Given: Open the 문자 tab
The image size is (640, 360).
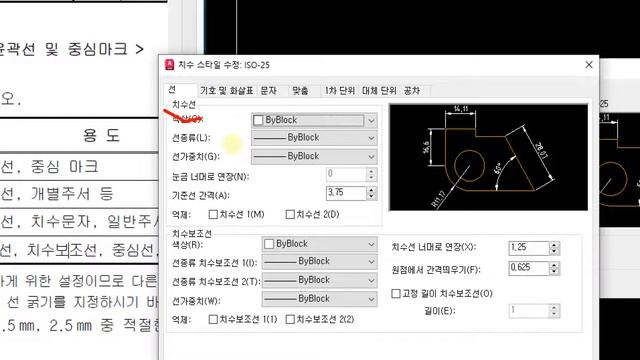Looking at the screenshot, I should (x=269, y=91).
